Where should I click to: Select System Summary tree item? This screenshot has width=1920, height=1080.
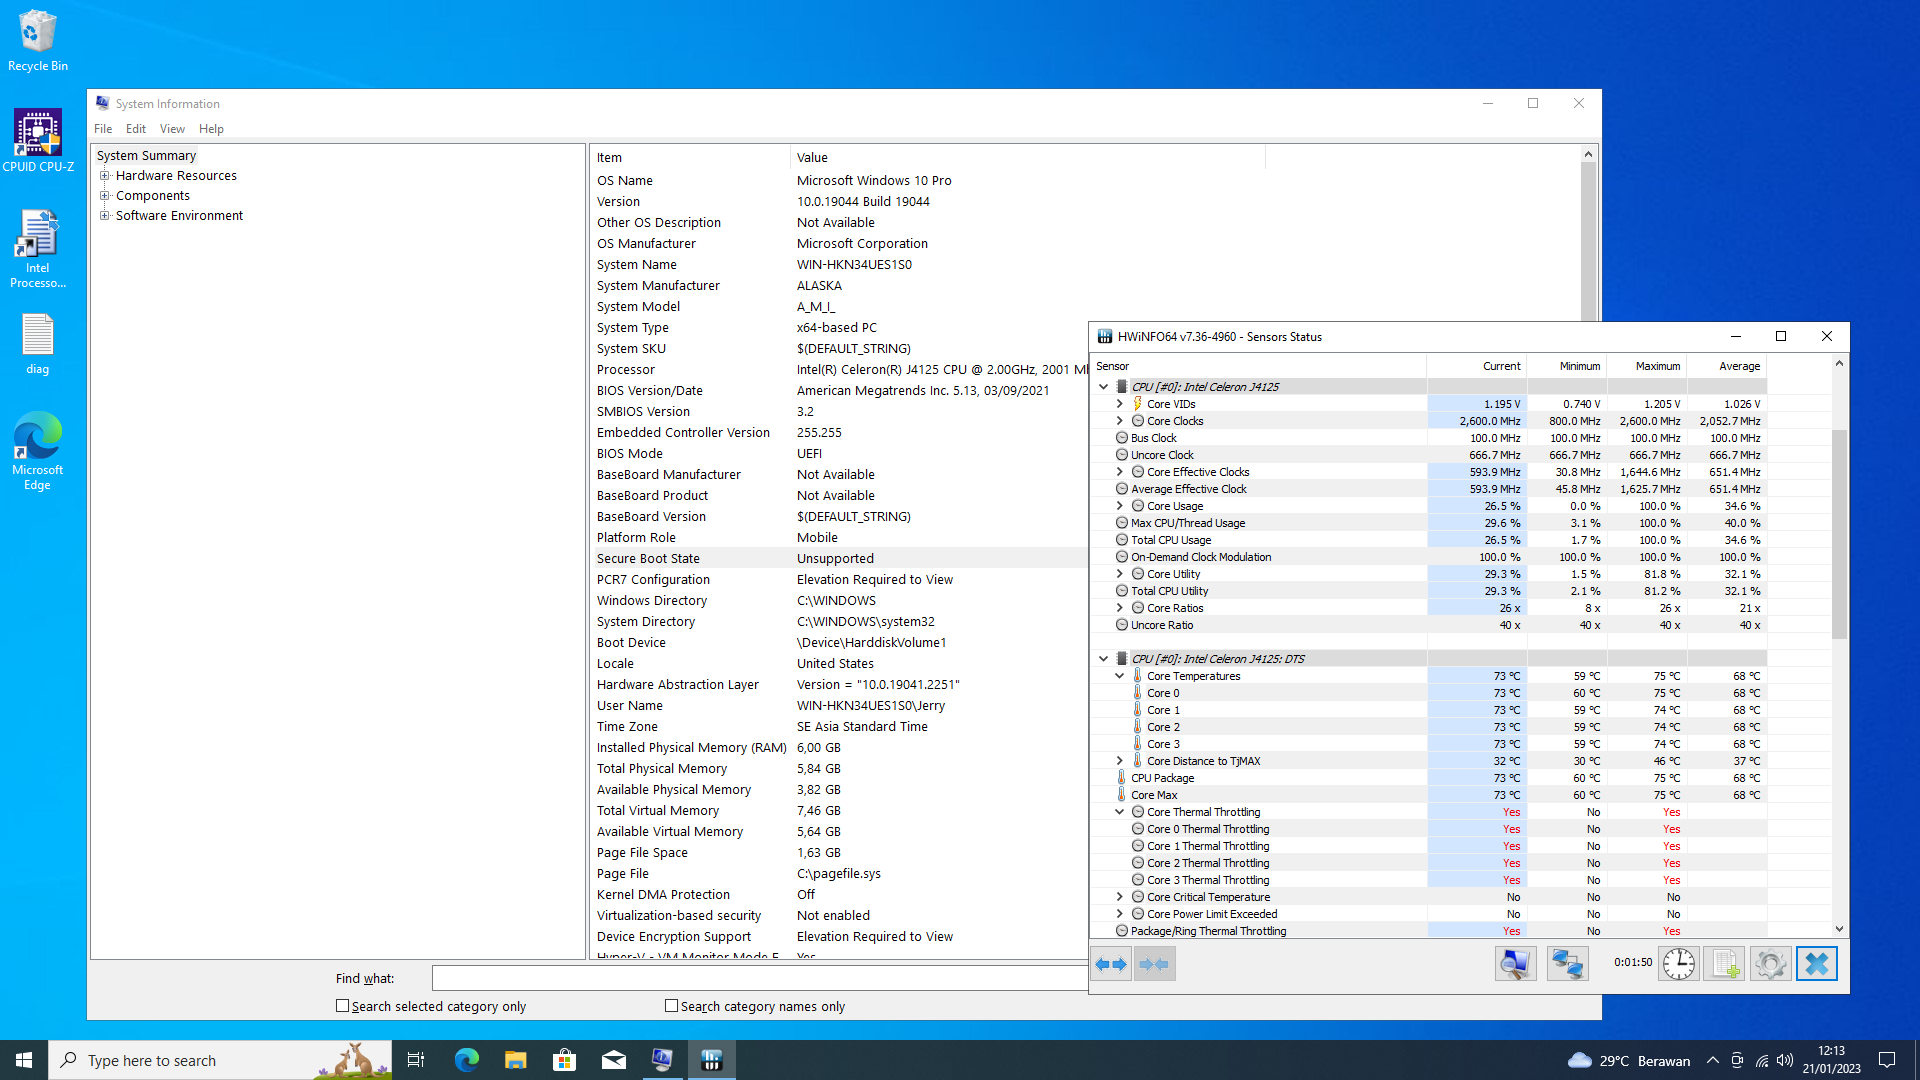(x=146, y=155)
